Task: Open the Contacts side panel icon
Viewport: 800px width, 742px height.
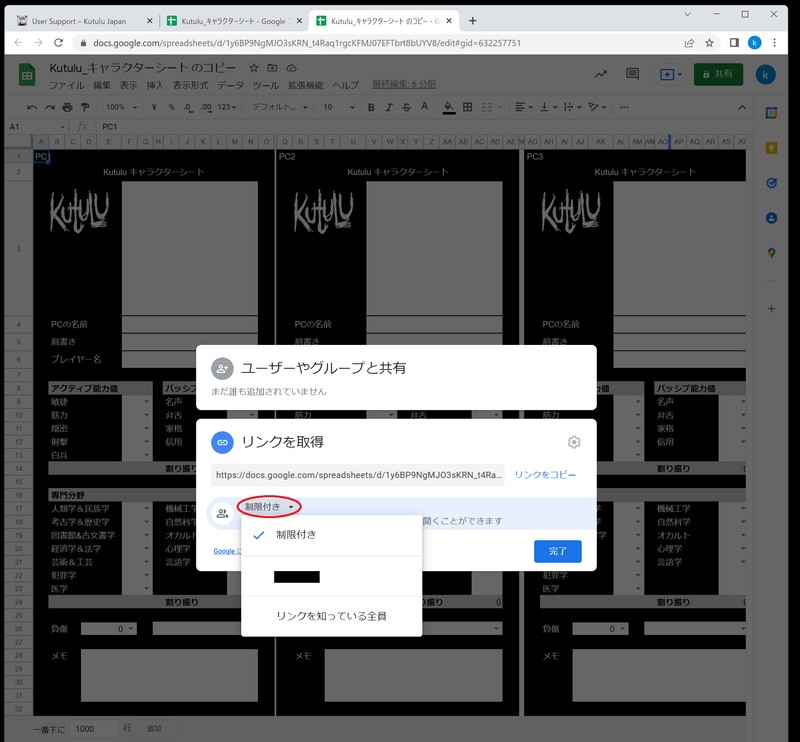Action: pyautogui.click(x=771, y=218)
